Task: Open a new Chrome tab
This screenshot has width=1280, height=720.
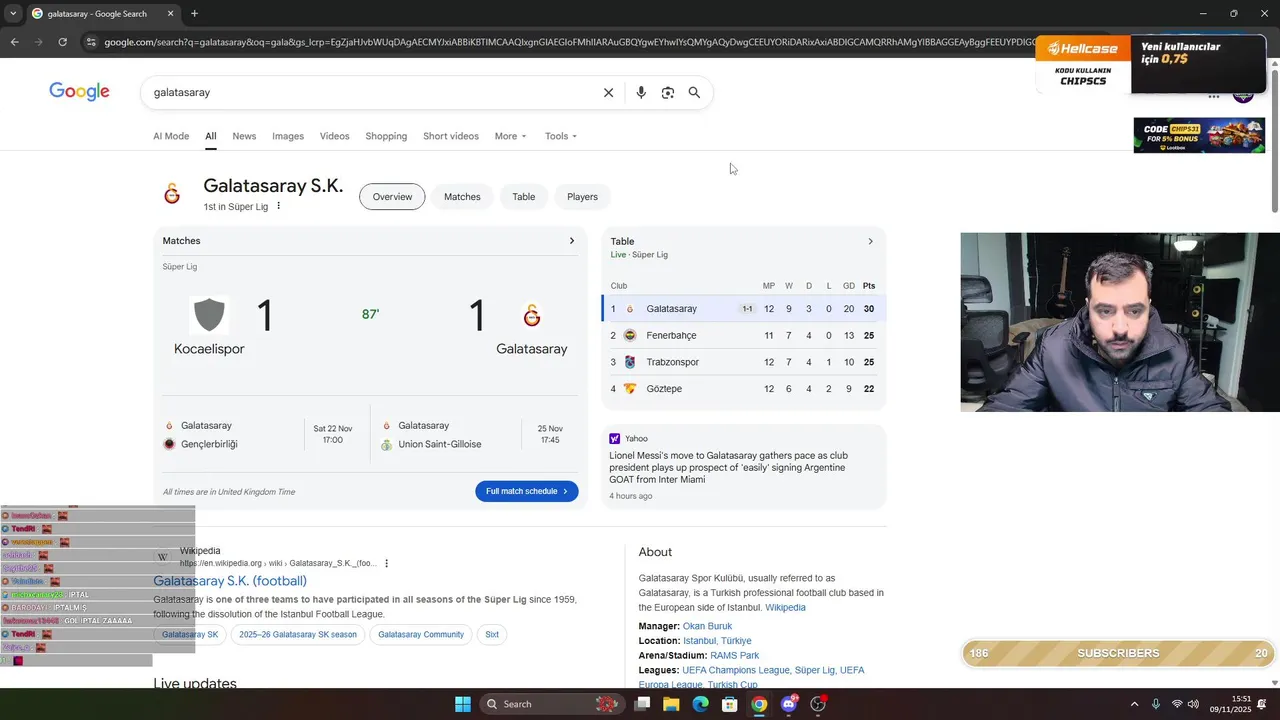Action: coord(194,14)
